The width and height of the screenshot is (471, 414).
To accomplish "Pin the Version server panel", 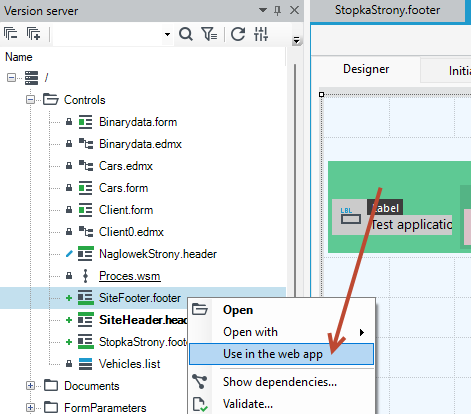I will click(x=277, y=11).
